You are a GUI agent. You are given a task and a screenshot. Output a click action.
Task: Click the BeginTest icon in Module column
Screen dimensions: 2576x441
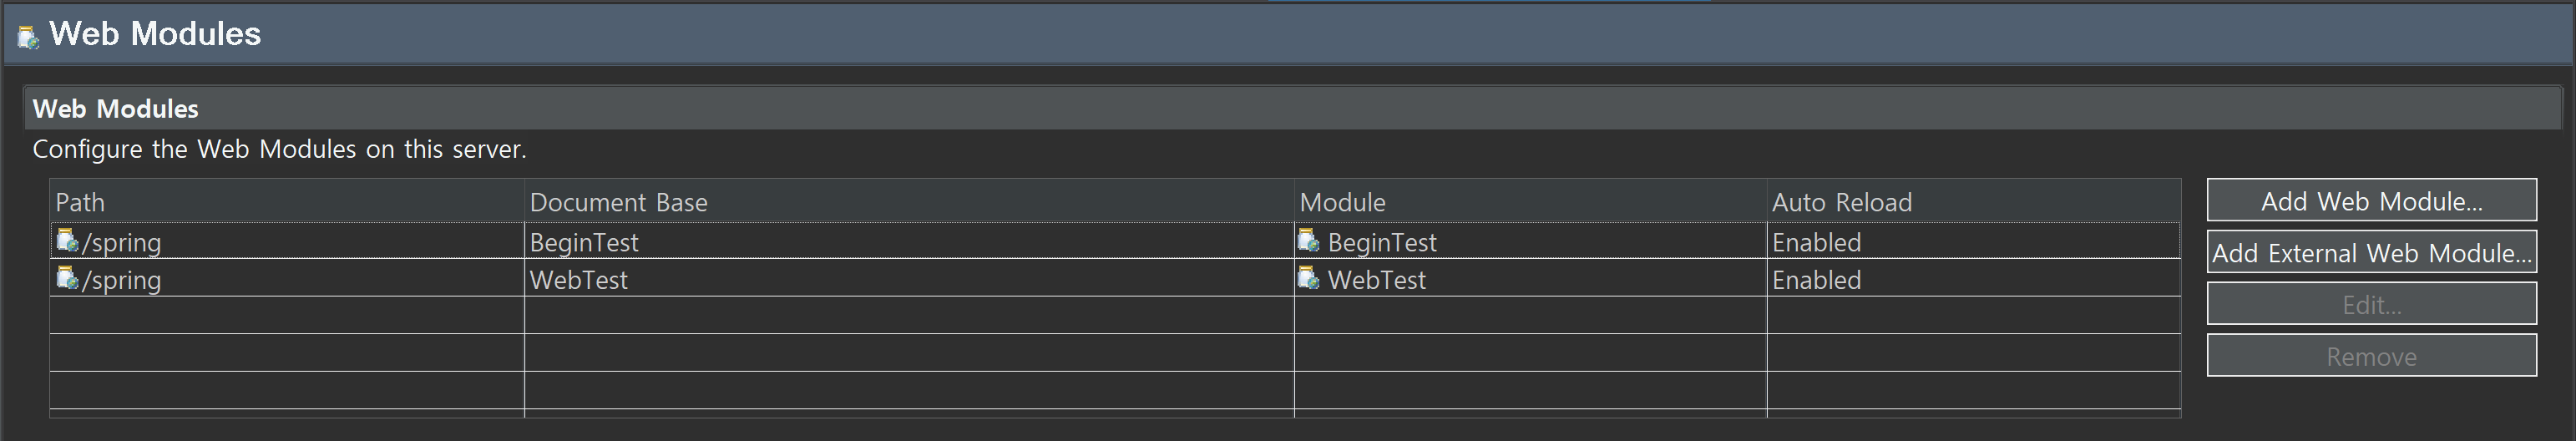(1309, 240)
